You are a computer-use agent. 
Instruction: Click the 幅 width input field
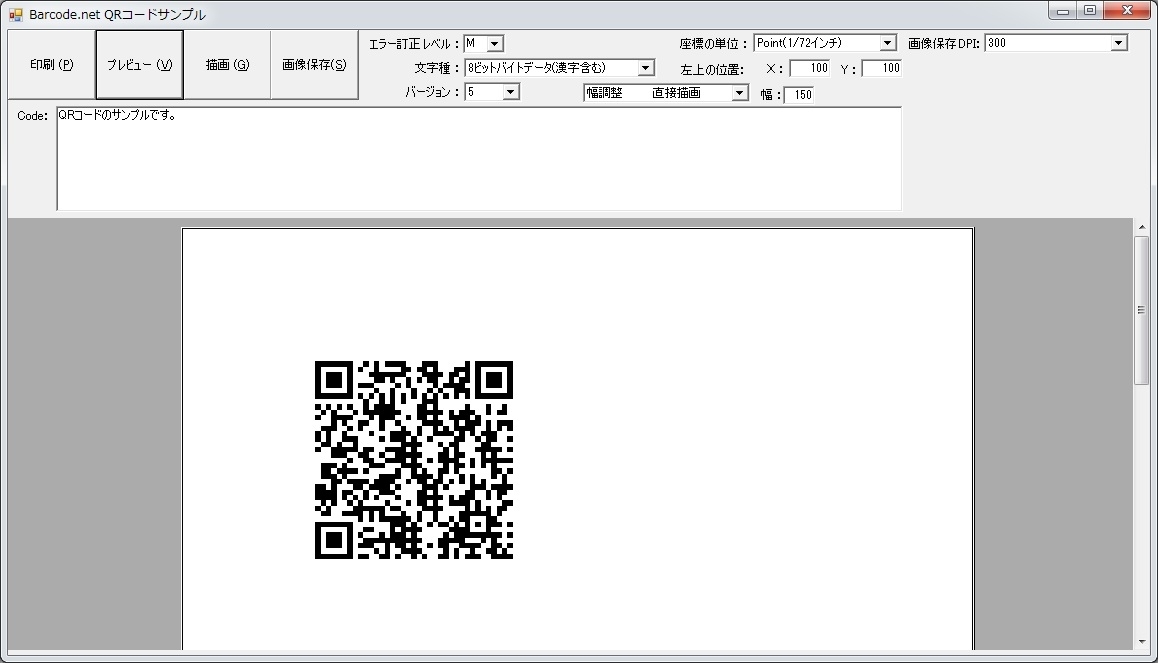coord(798,95)
